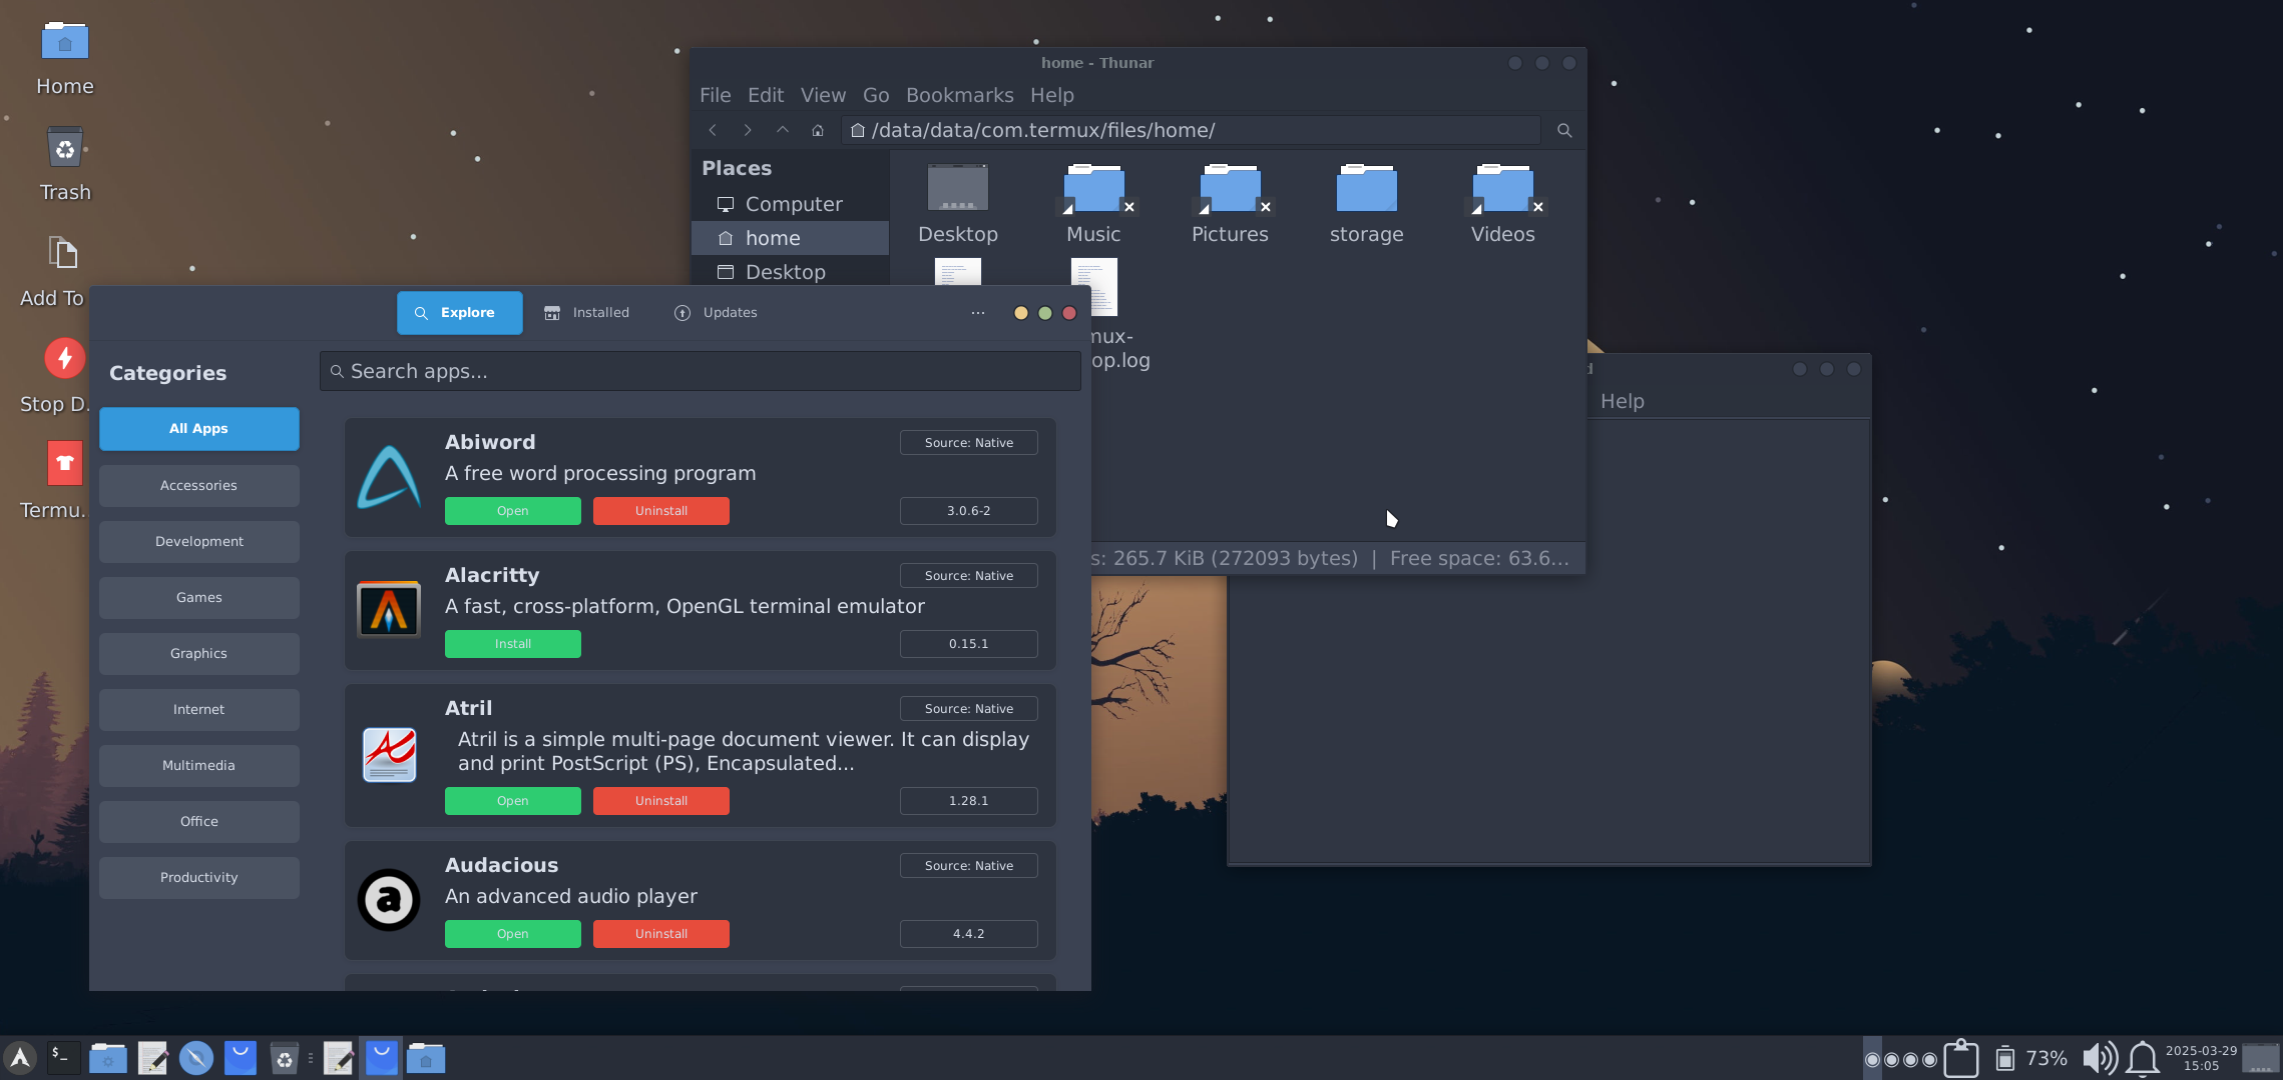This screenshot has height=1080, width=2283.
Task: Select the Productivity category
Action: coord(199,877)
